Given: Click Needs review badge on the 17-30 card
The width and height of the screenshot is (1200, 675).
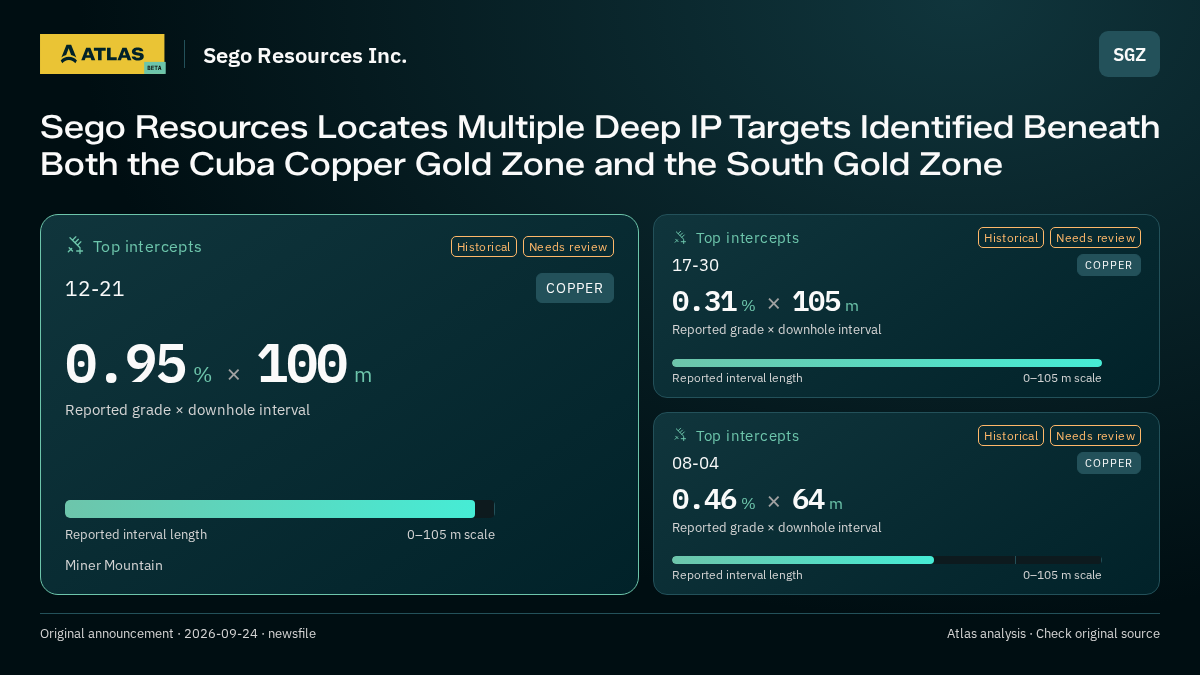Looking at the screenshot, I should 1095,238.
